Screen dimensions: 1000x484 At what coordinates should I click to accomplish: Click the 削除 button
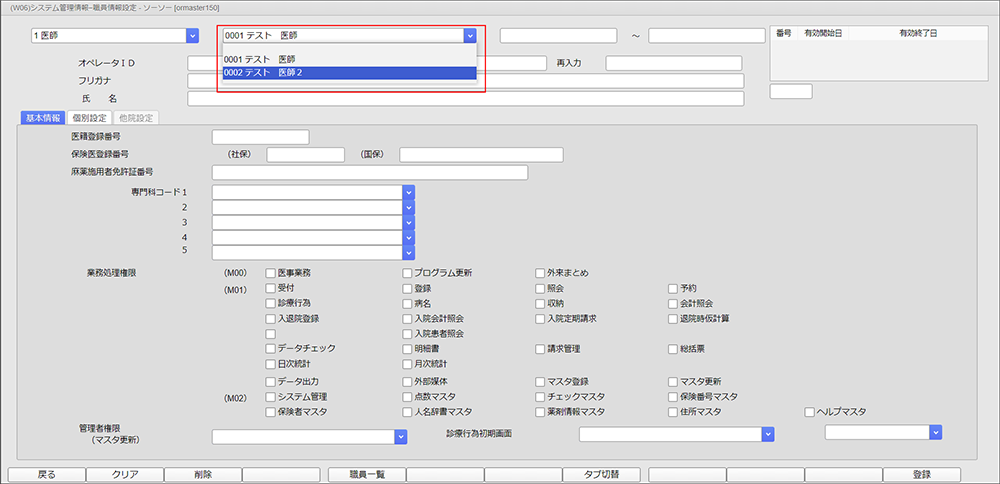[x=203, y=474]
